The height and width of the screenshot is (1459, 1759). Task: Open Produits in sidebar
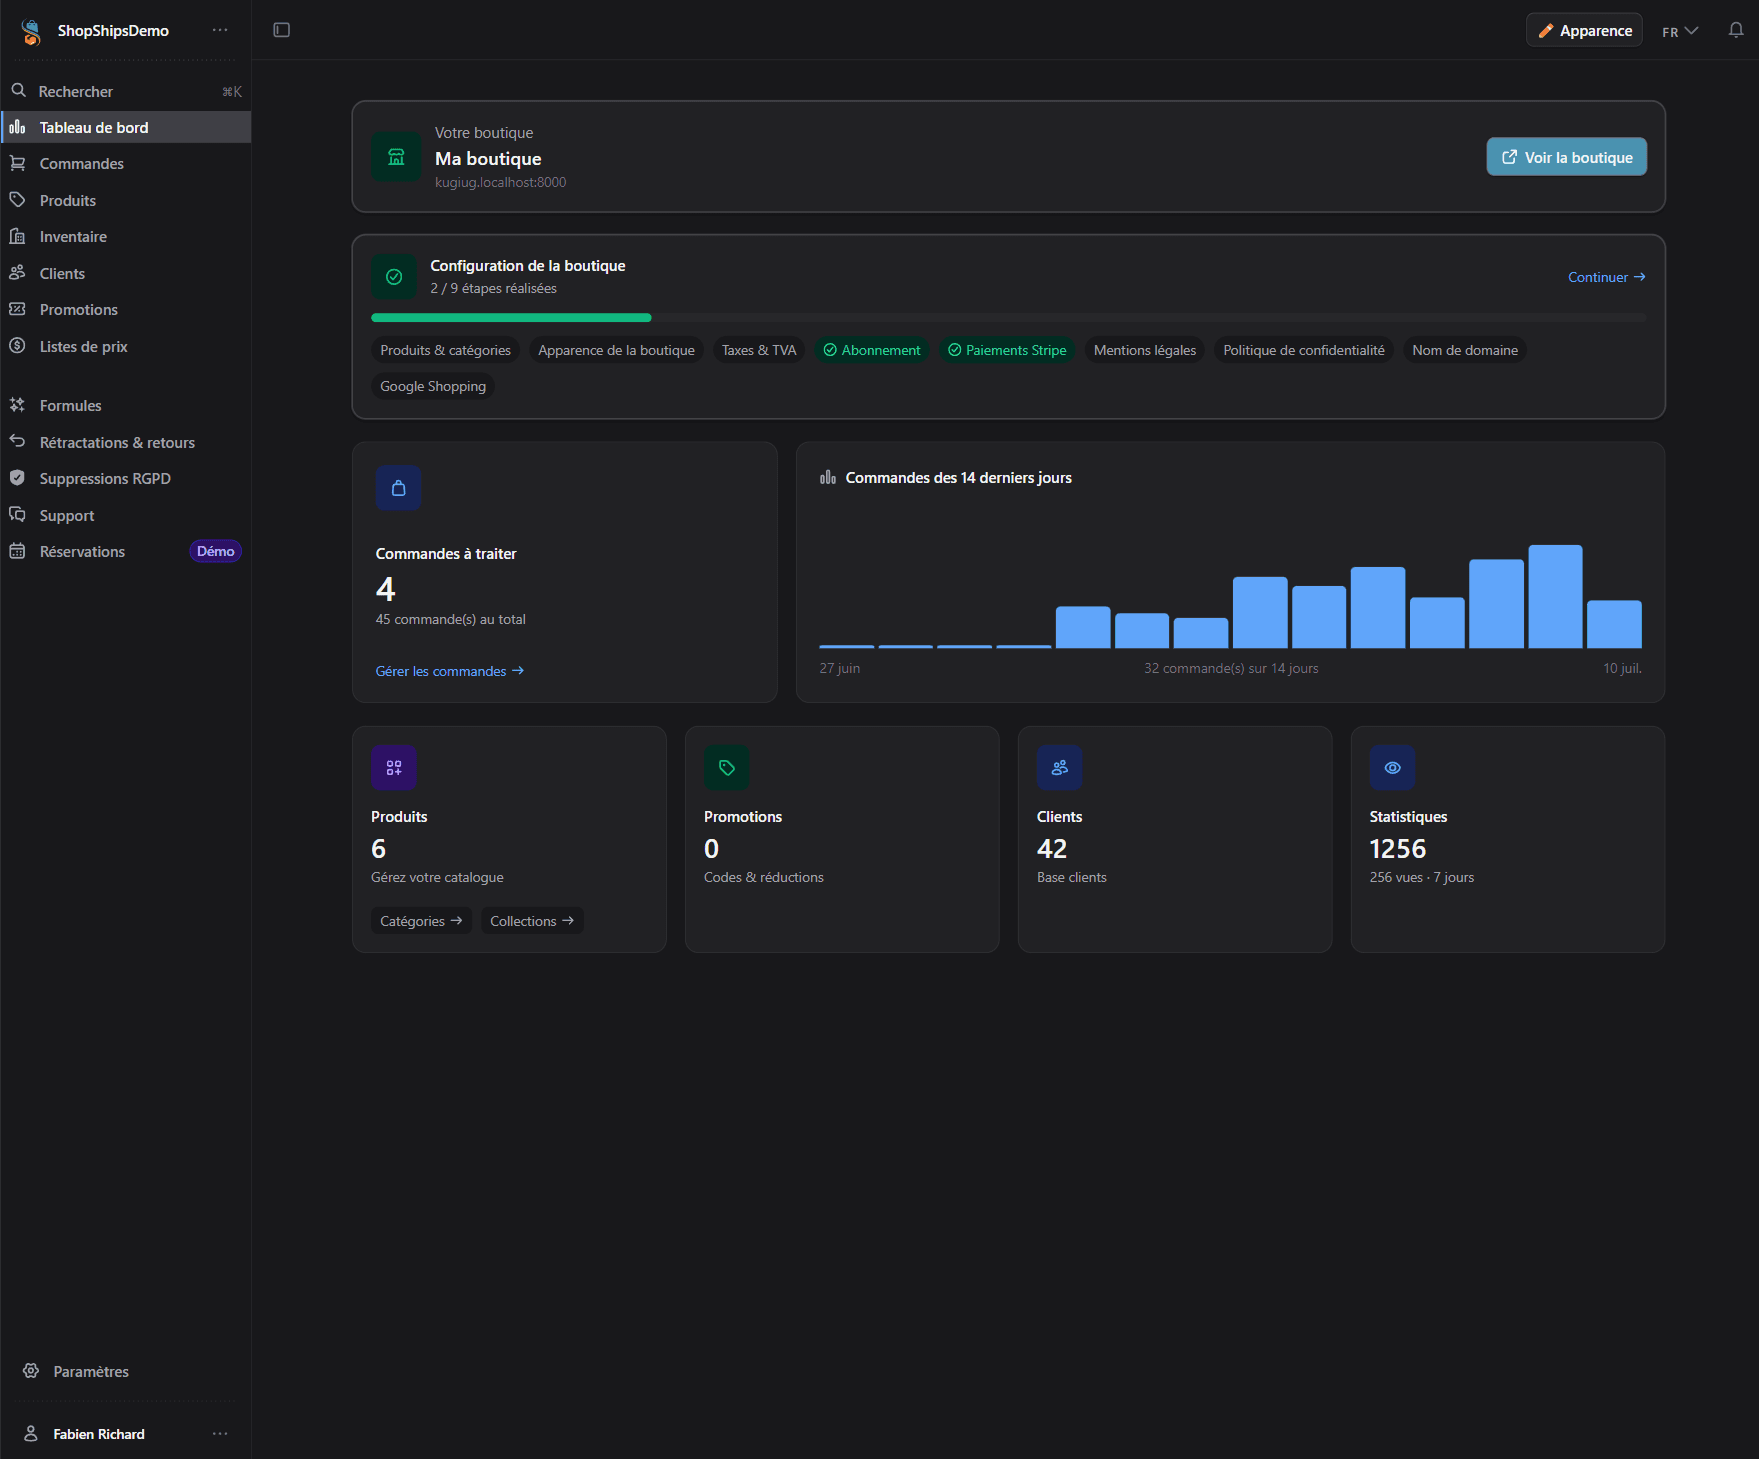[x=126, y=200]
